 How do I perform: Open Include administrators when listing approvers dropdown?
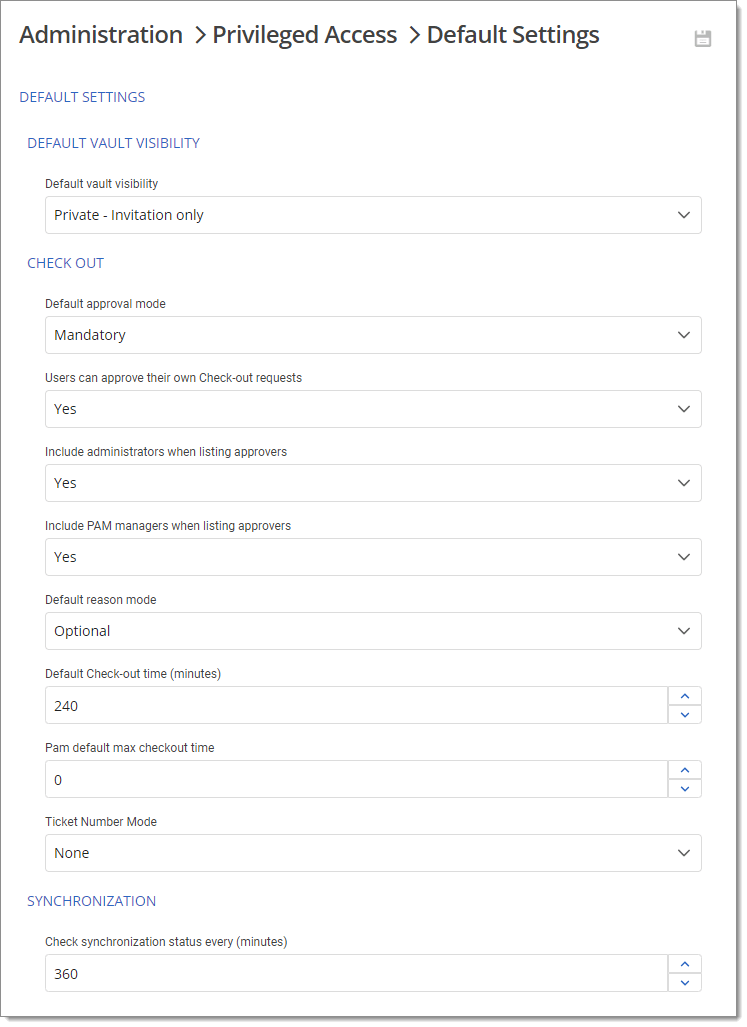pyautogui.click(x=373, y=483)
